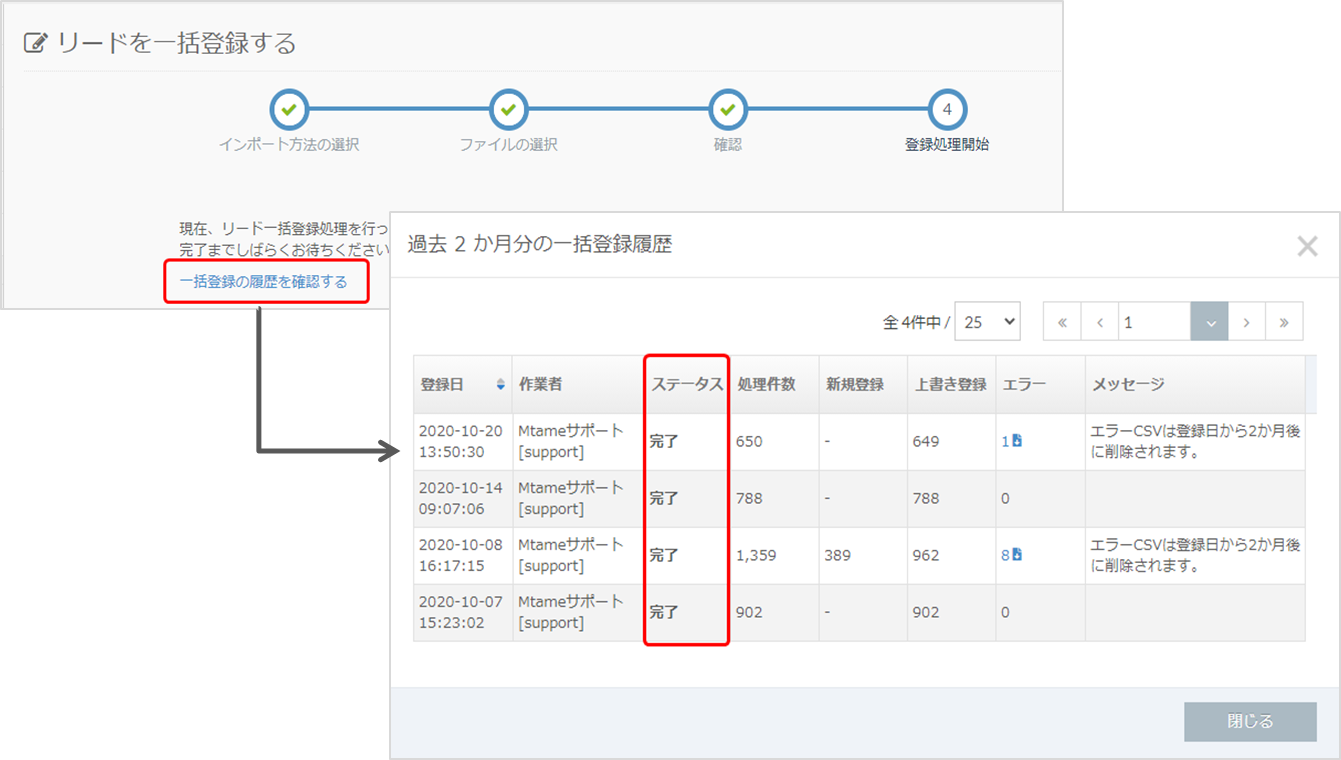The width and height of the screenshot is (1341, 760).
Task: Go to the previous page of history
Action: [1099, 322]
